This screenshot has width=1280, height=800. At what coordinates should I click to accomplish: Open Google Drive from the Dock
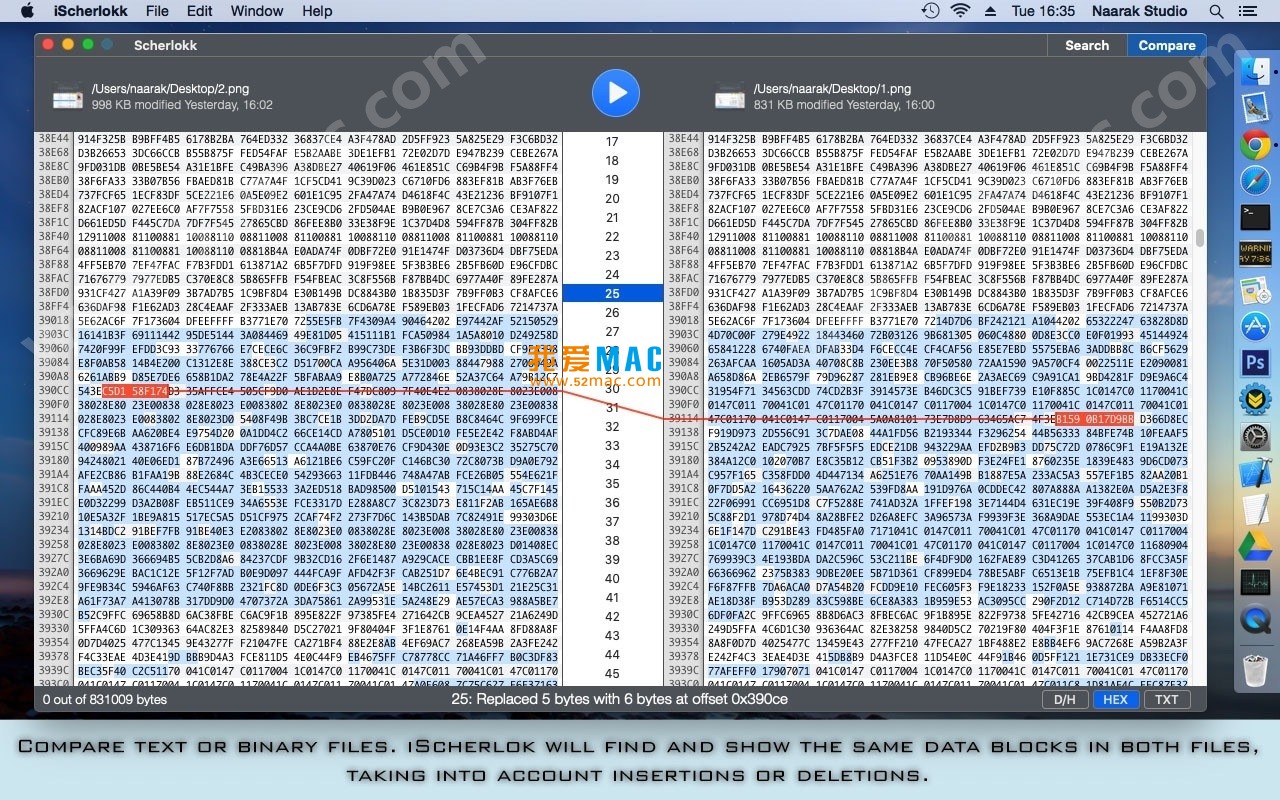[x=1255, y=546]
